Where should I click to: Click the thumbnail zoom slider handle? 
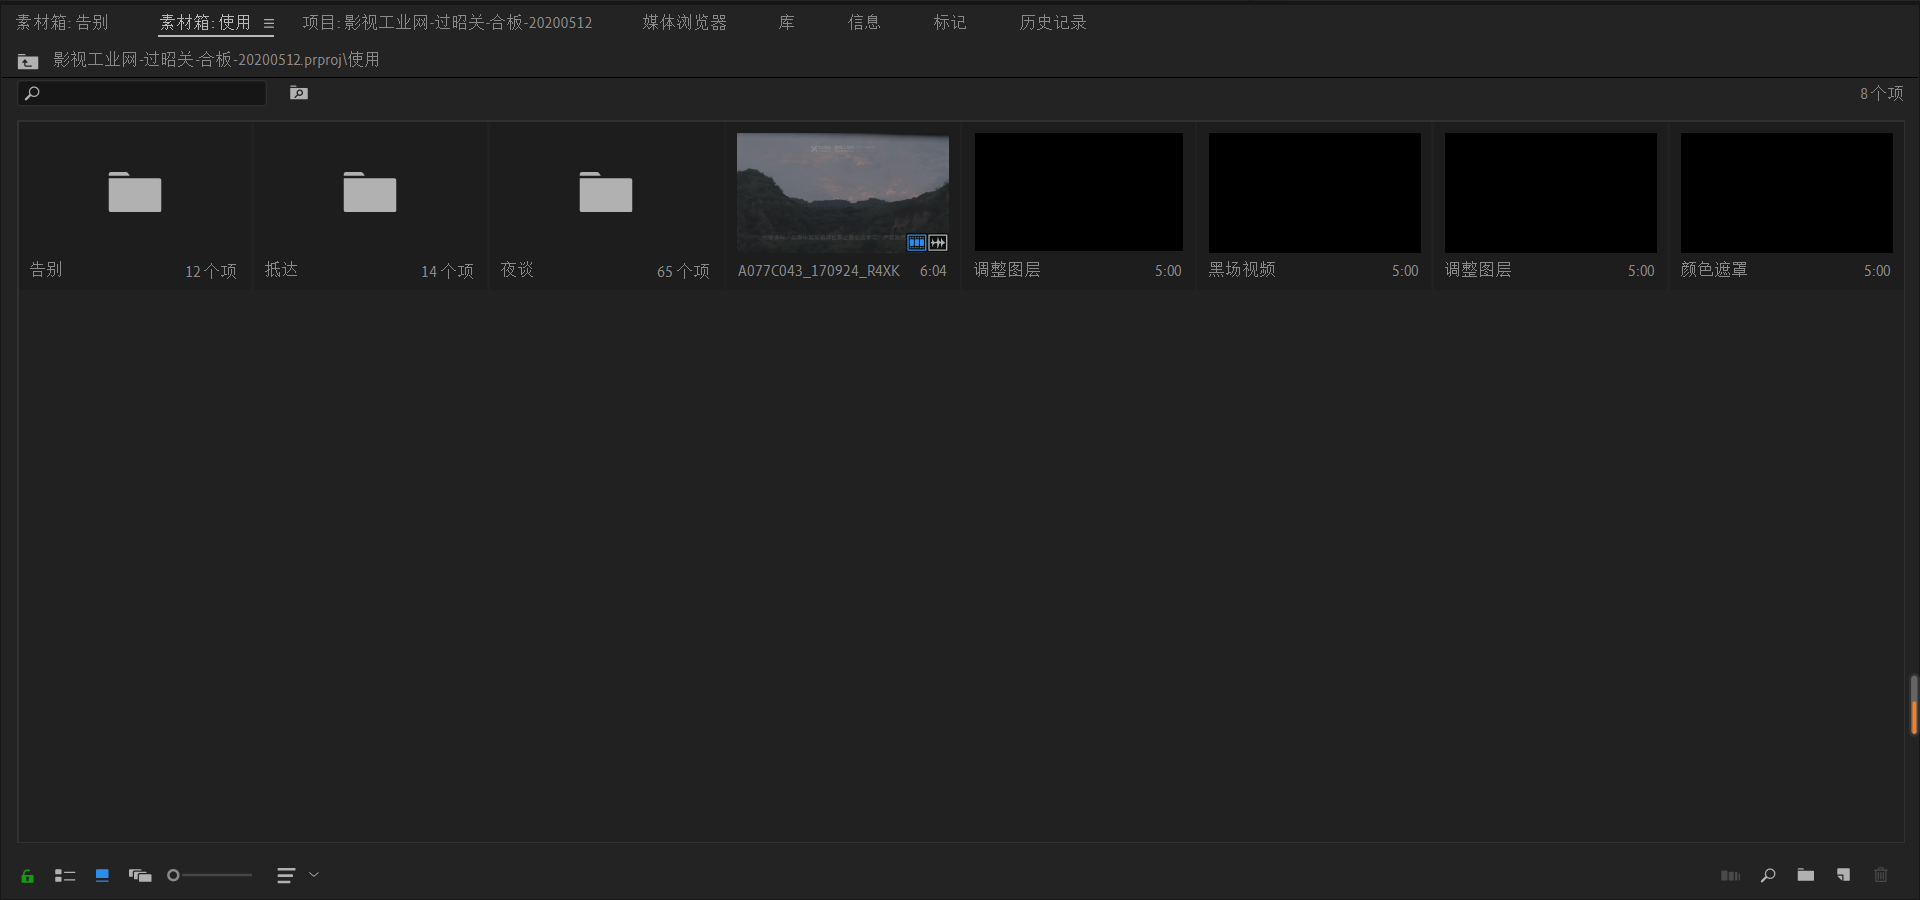tap(173, 876)
